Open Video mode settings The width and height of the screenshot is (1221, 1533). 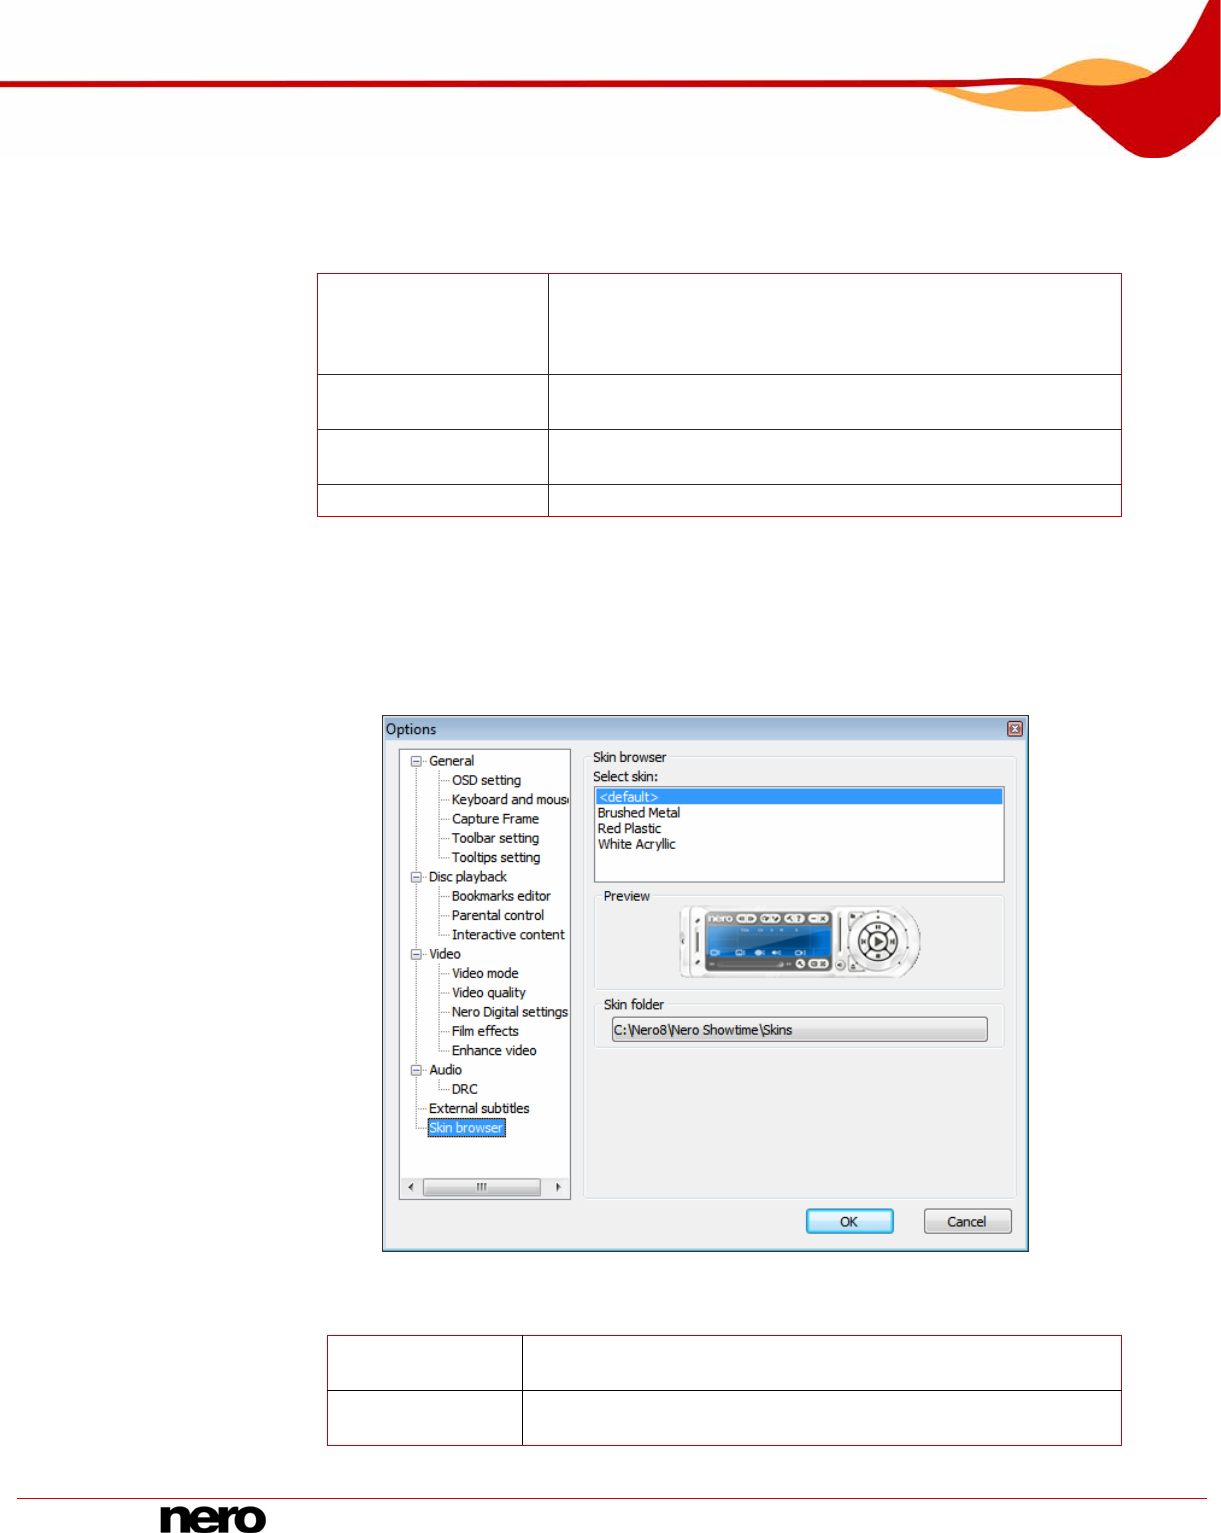tap(485, 973)
